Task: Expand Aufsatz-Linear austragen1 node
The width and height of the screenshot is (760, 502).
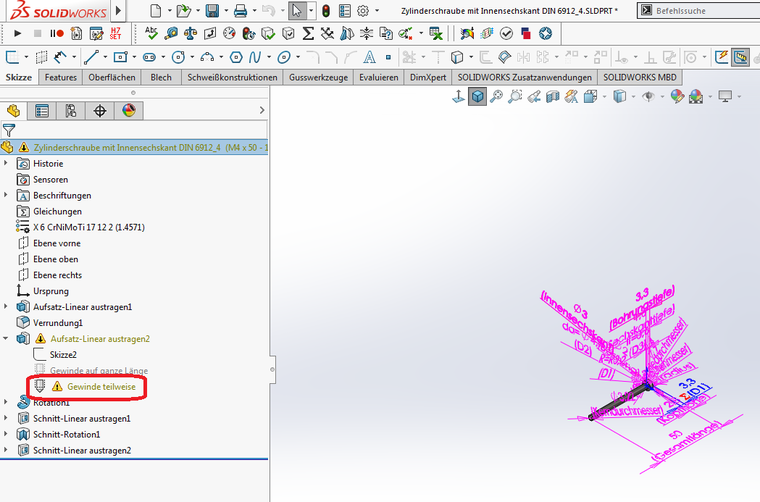Action: (x=6, y=306)
